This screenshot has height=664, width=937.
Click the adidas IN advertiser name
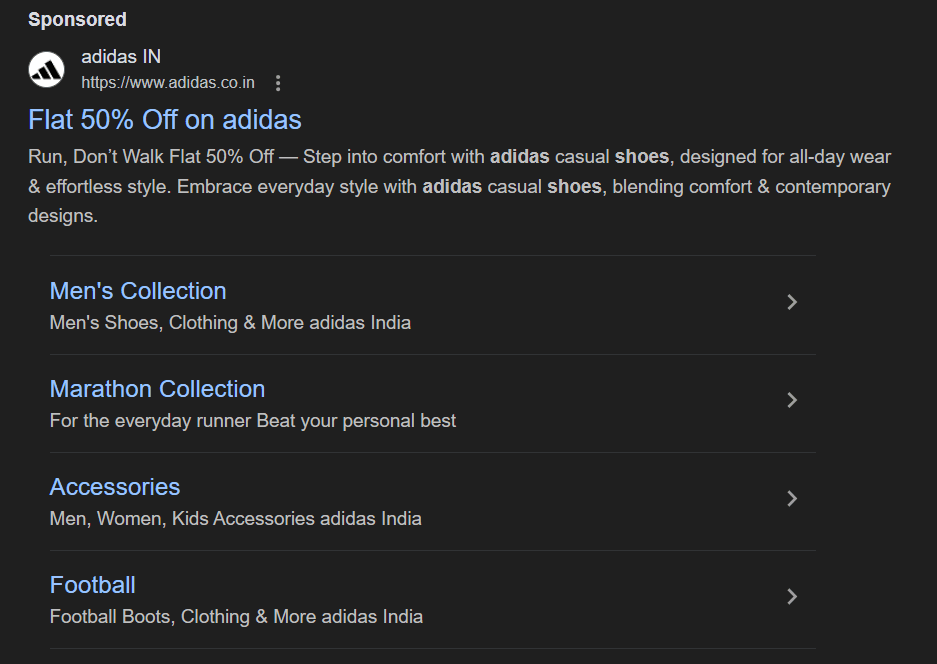[x=121, y=57]
